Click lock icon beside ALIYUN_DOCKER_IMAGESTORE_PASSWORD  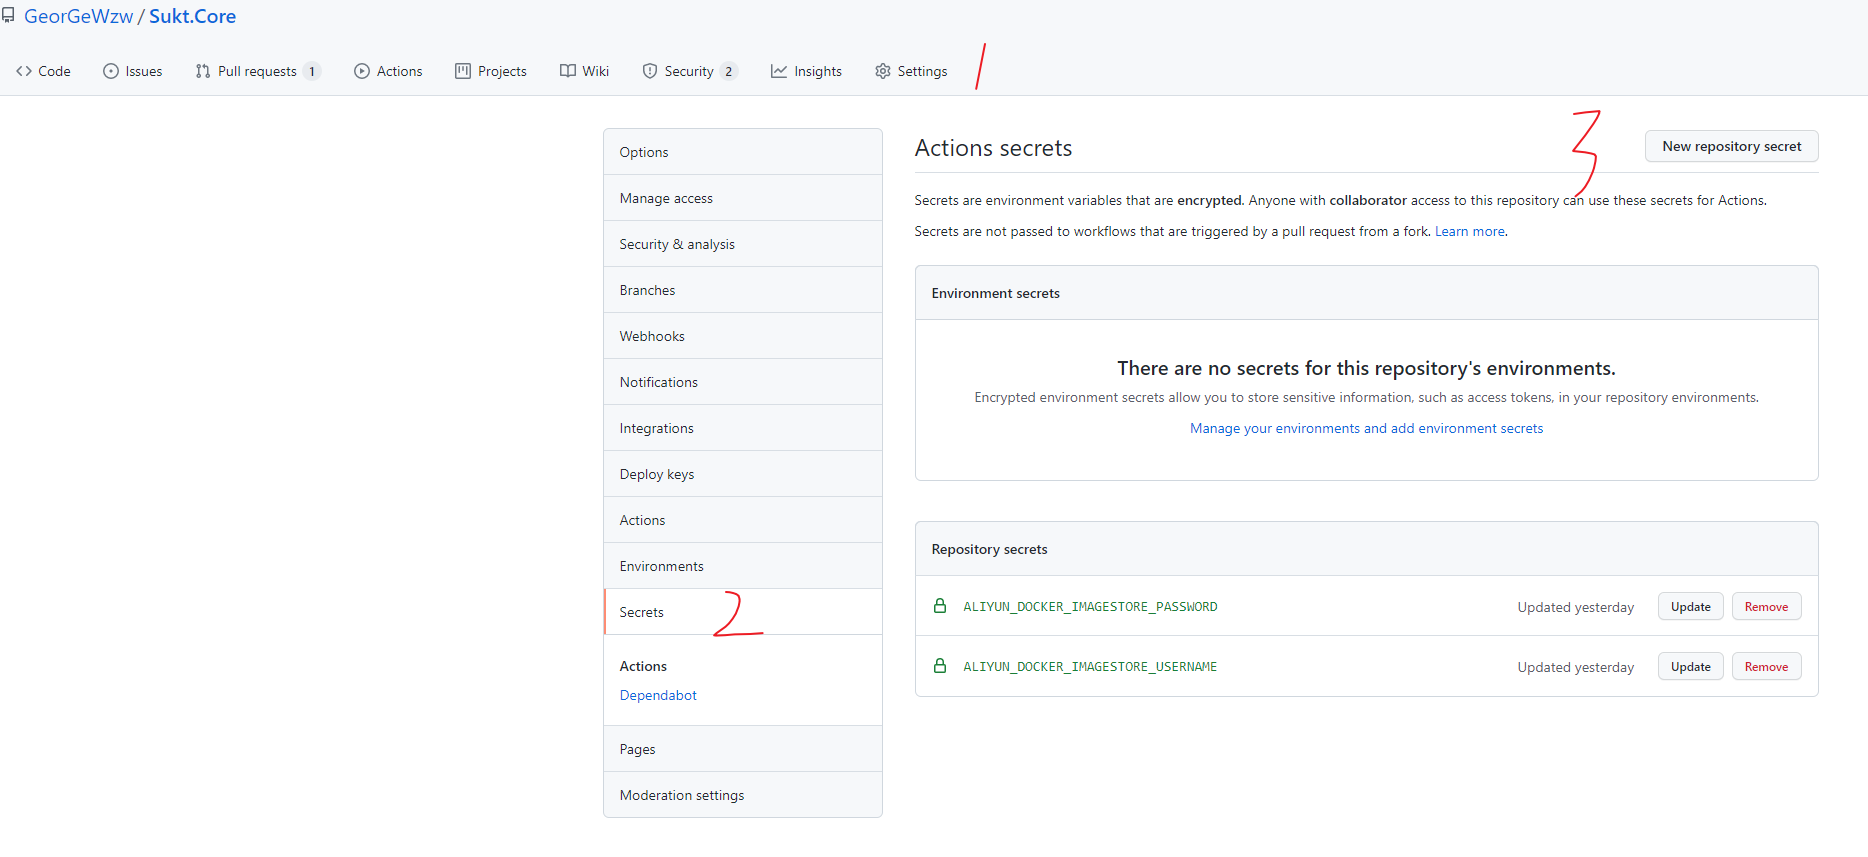tap(940, 606)
